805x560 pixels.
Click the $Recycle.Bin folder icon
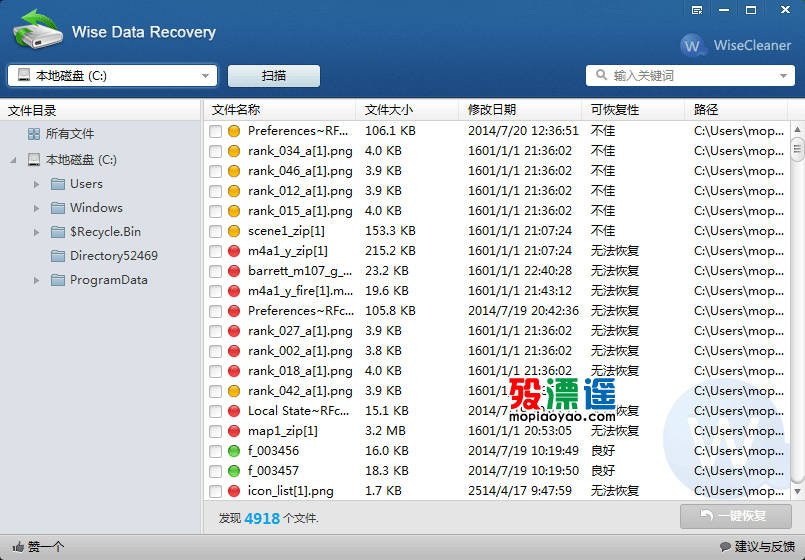(x=58, y=232)
